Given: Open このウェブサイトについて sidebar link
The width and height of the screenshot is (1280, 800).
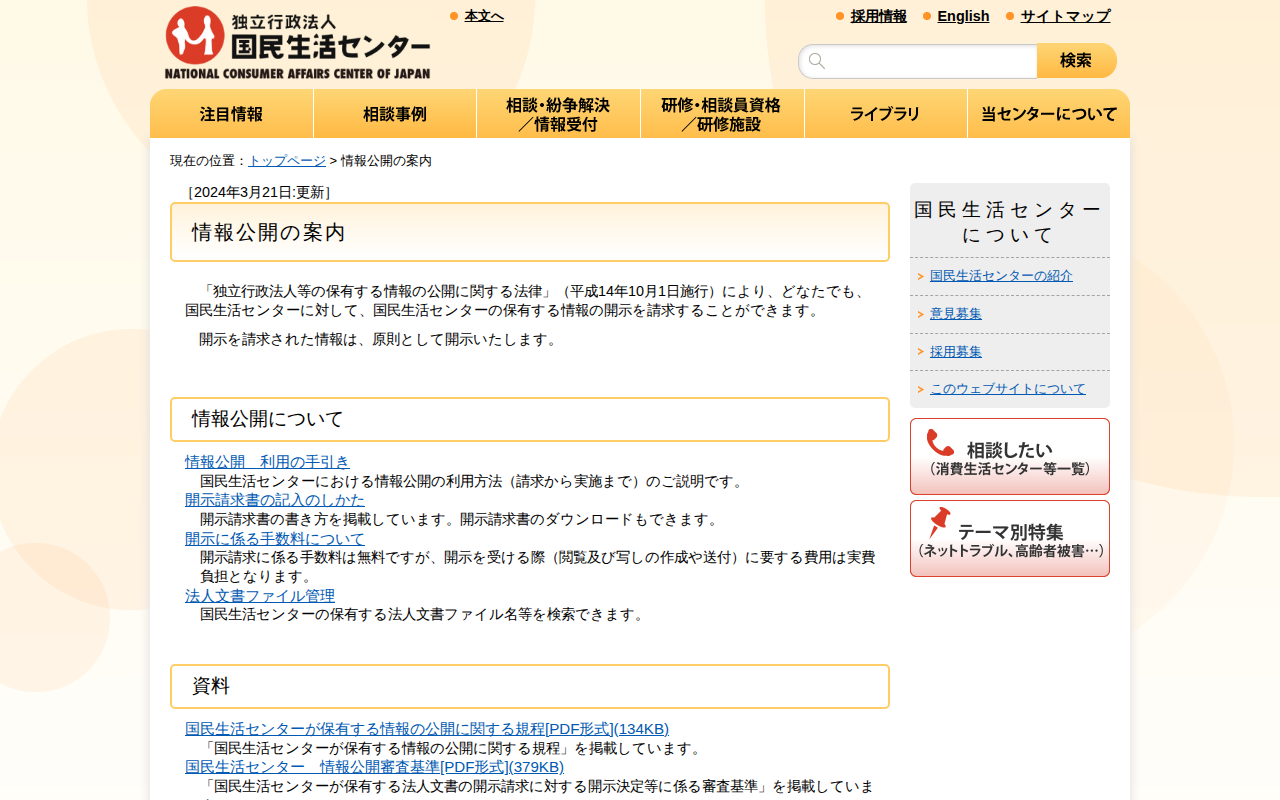Looking at the screenshot, I should pos(1008,389).
